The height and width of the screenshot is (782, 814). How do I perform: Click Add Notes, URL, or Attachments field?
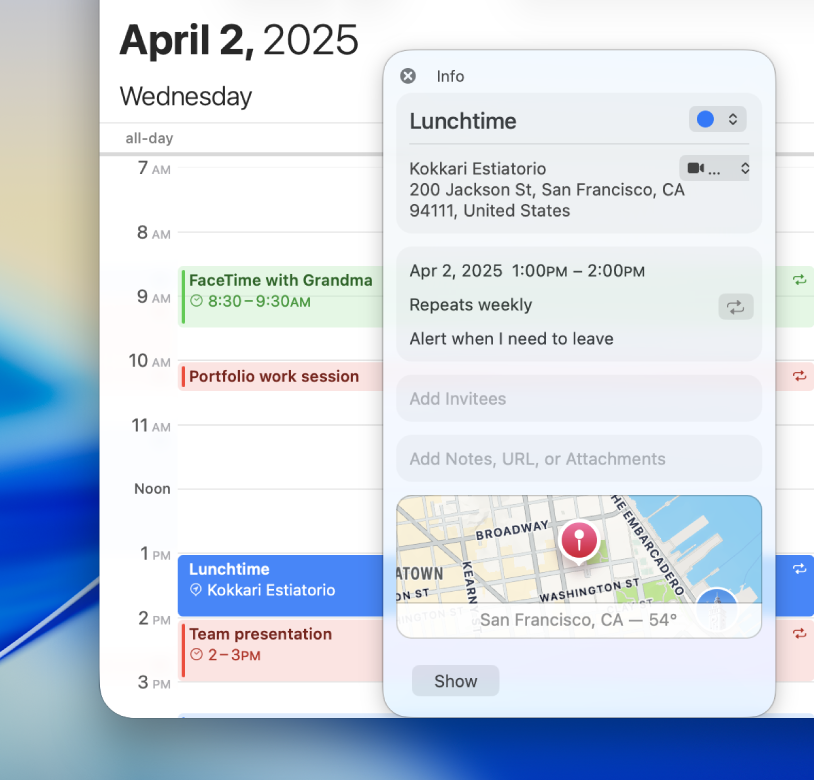(578, 458)
